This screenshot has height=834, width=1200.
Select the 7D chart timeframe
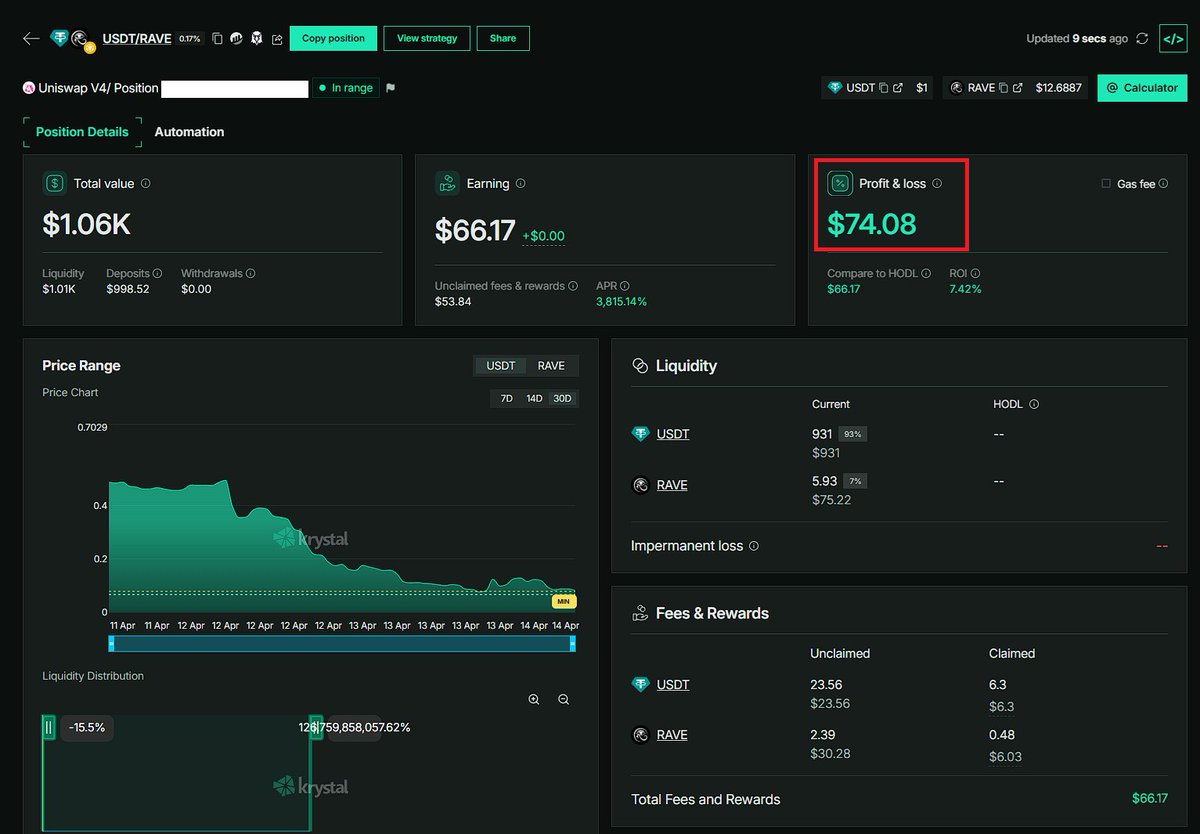507,399
